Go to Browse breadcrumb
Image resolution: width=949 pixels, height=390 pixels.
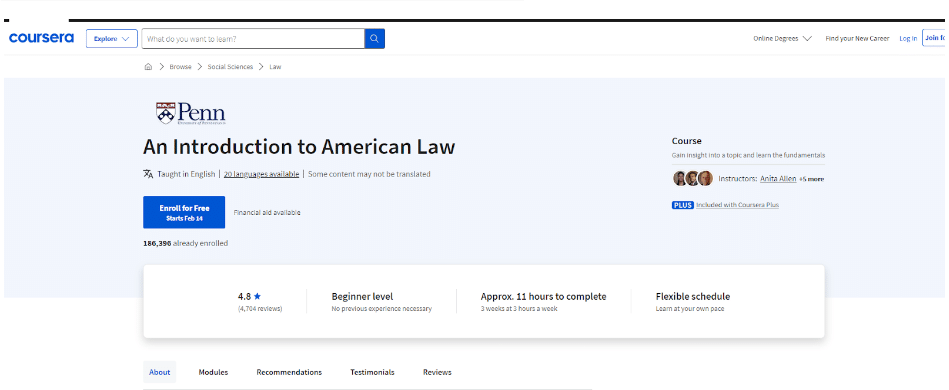[x=180, y=67]
